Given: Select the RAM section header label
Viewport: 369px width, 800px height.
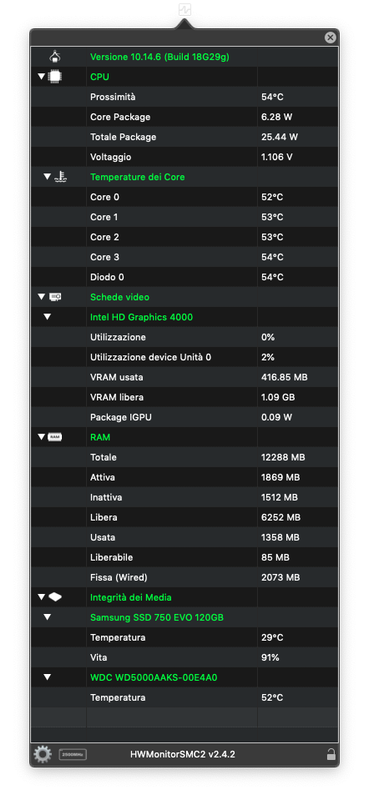Looking at the screenshot, I should point(100,437).
